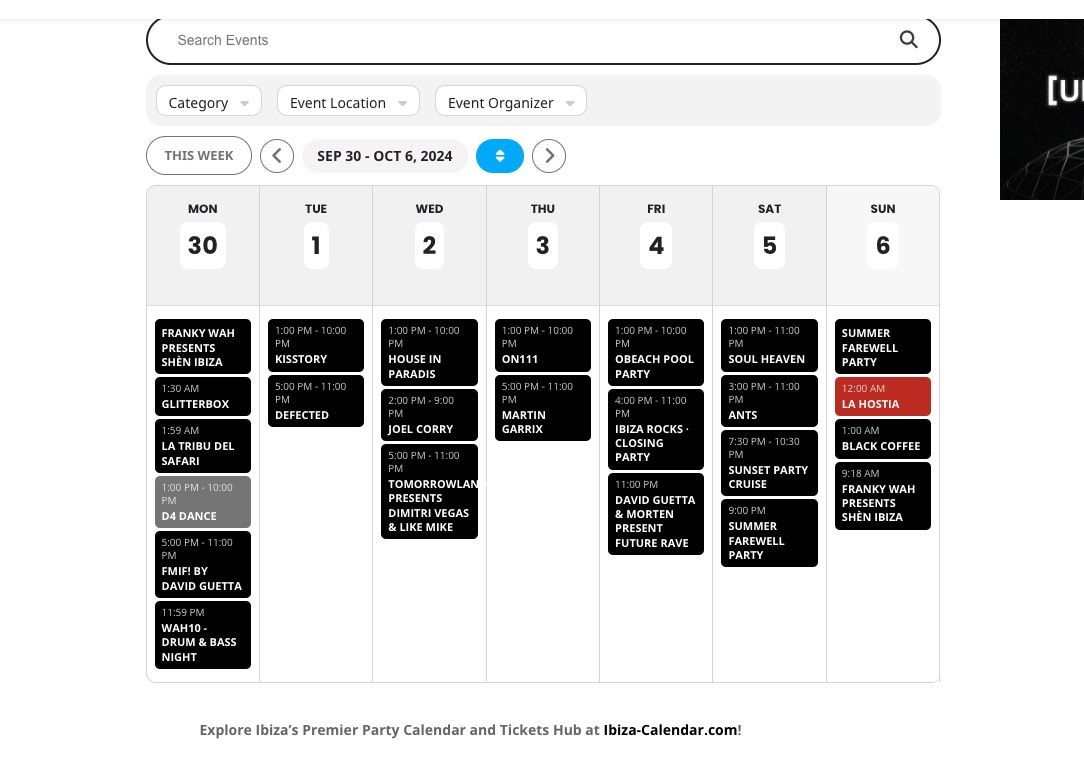Image resolution: width=1084 pixels, height=759 pixels.
Task: Click the THIS WEEK button
Action: [199, 156]
